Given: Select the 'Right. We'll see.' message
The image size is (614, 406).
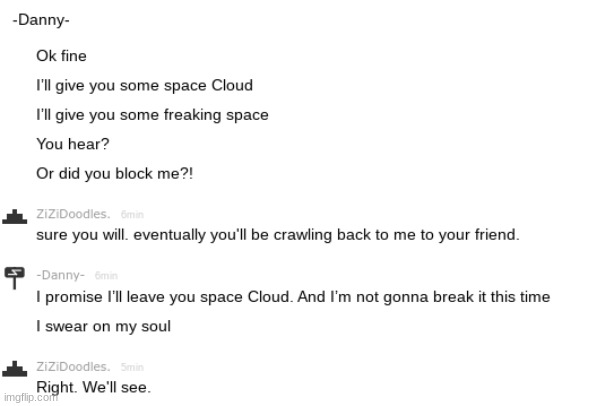Looking at the screenshot, I should click(94, 387).
